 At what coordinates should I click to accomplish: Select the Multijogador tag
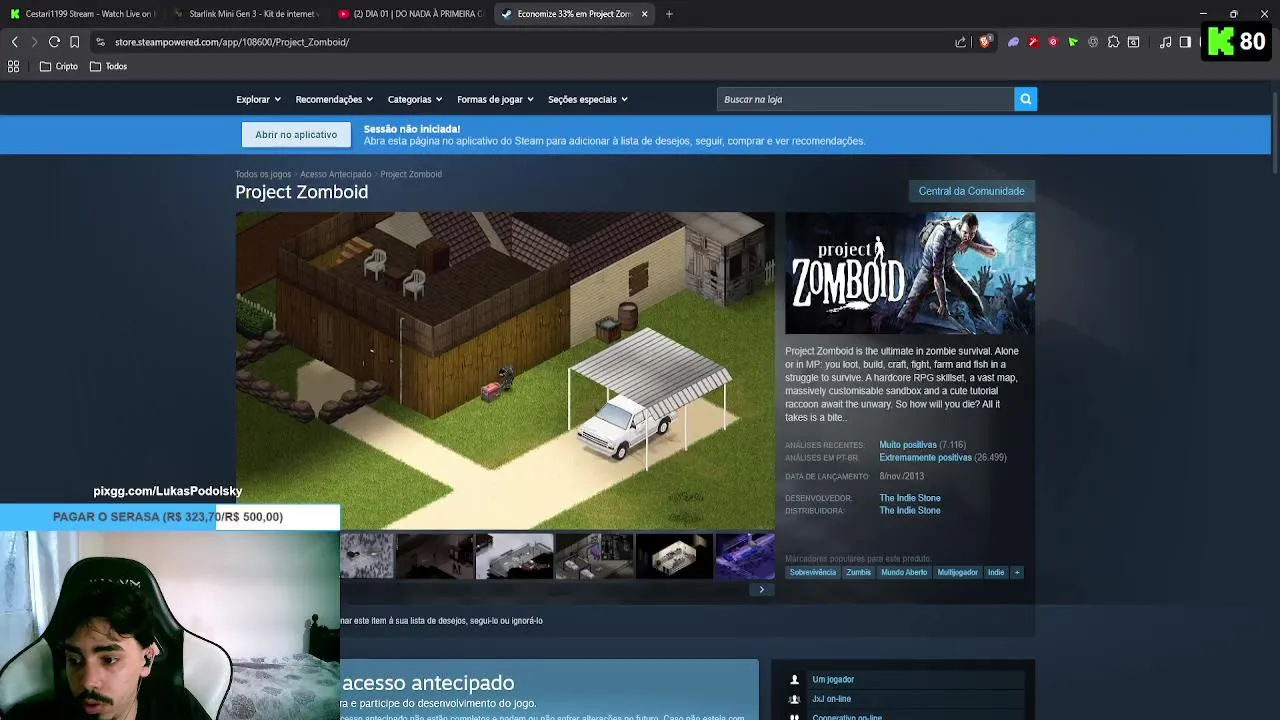click(957, 572)
